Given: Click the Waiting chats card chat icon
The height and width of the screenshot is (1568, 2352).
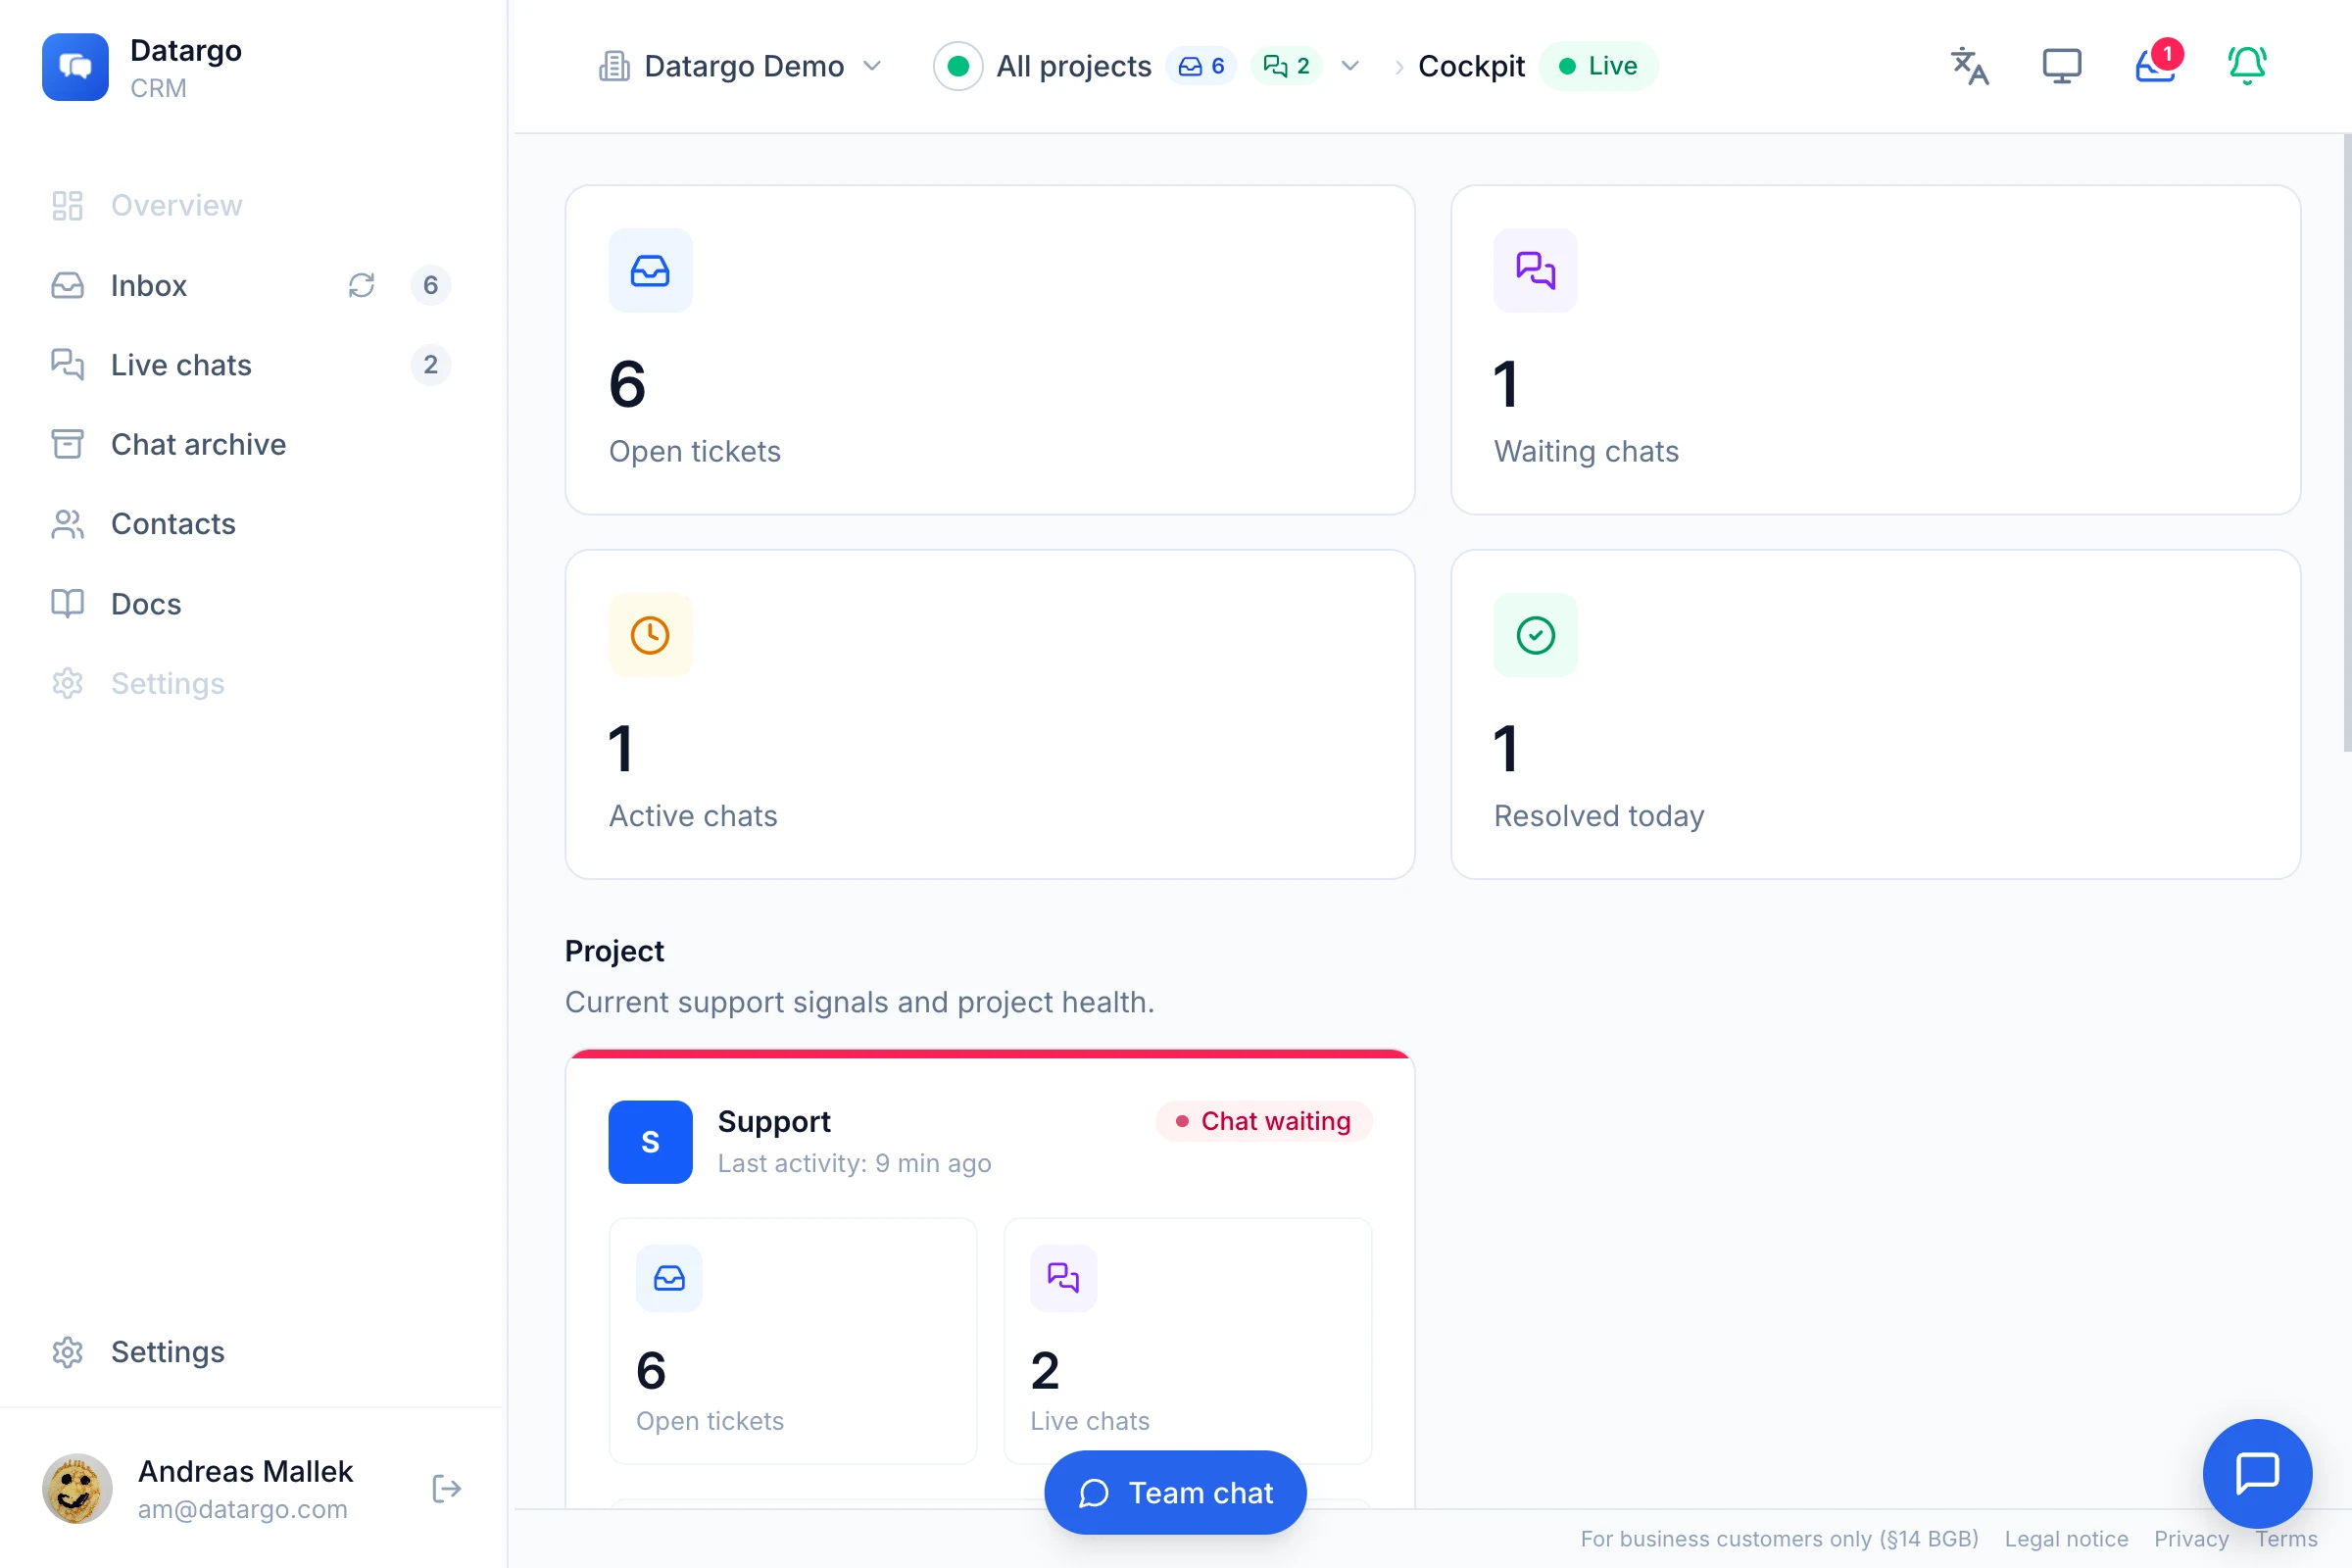Looking at the screenshot, I should (x=1535, y=270).
